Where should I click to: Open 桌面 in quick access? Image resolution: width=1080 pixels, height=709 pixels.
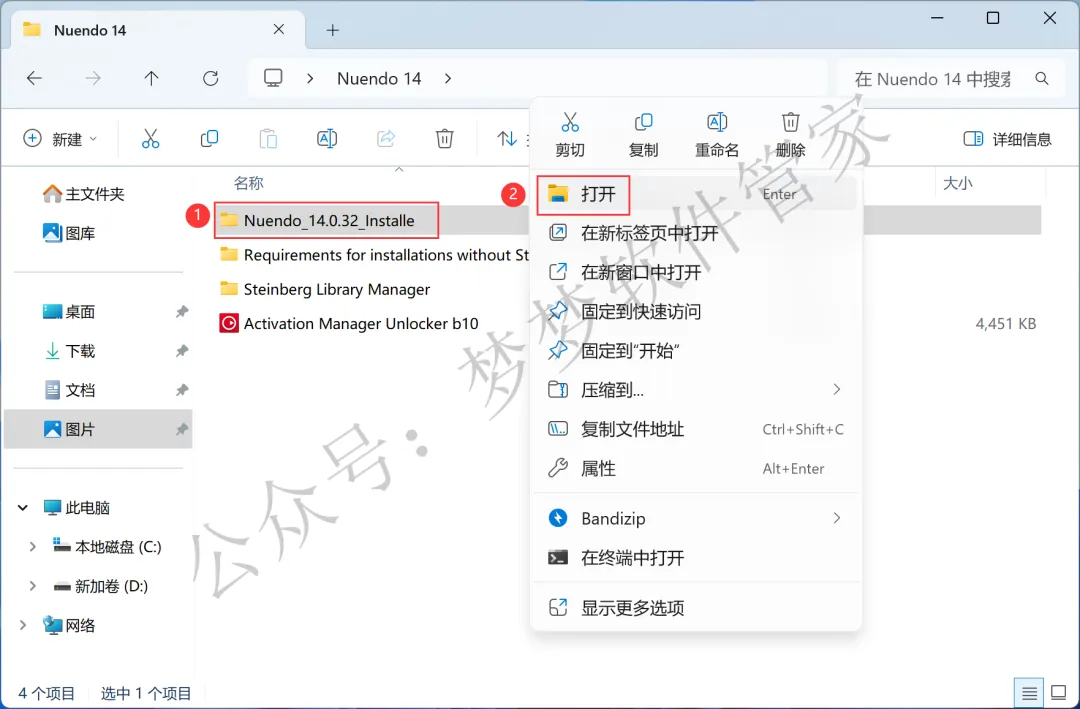tap(69, 311)
